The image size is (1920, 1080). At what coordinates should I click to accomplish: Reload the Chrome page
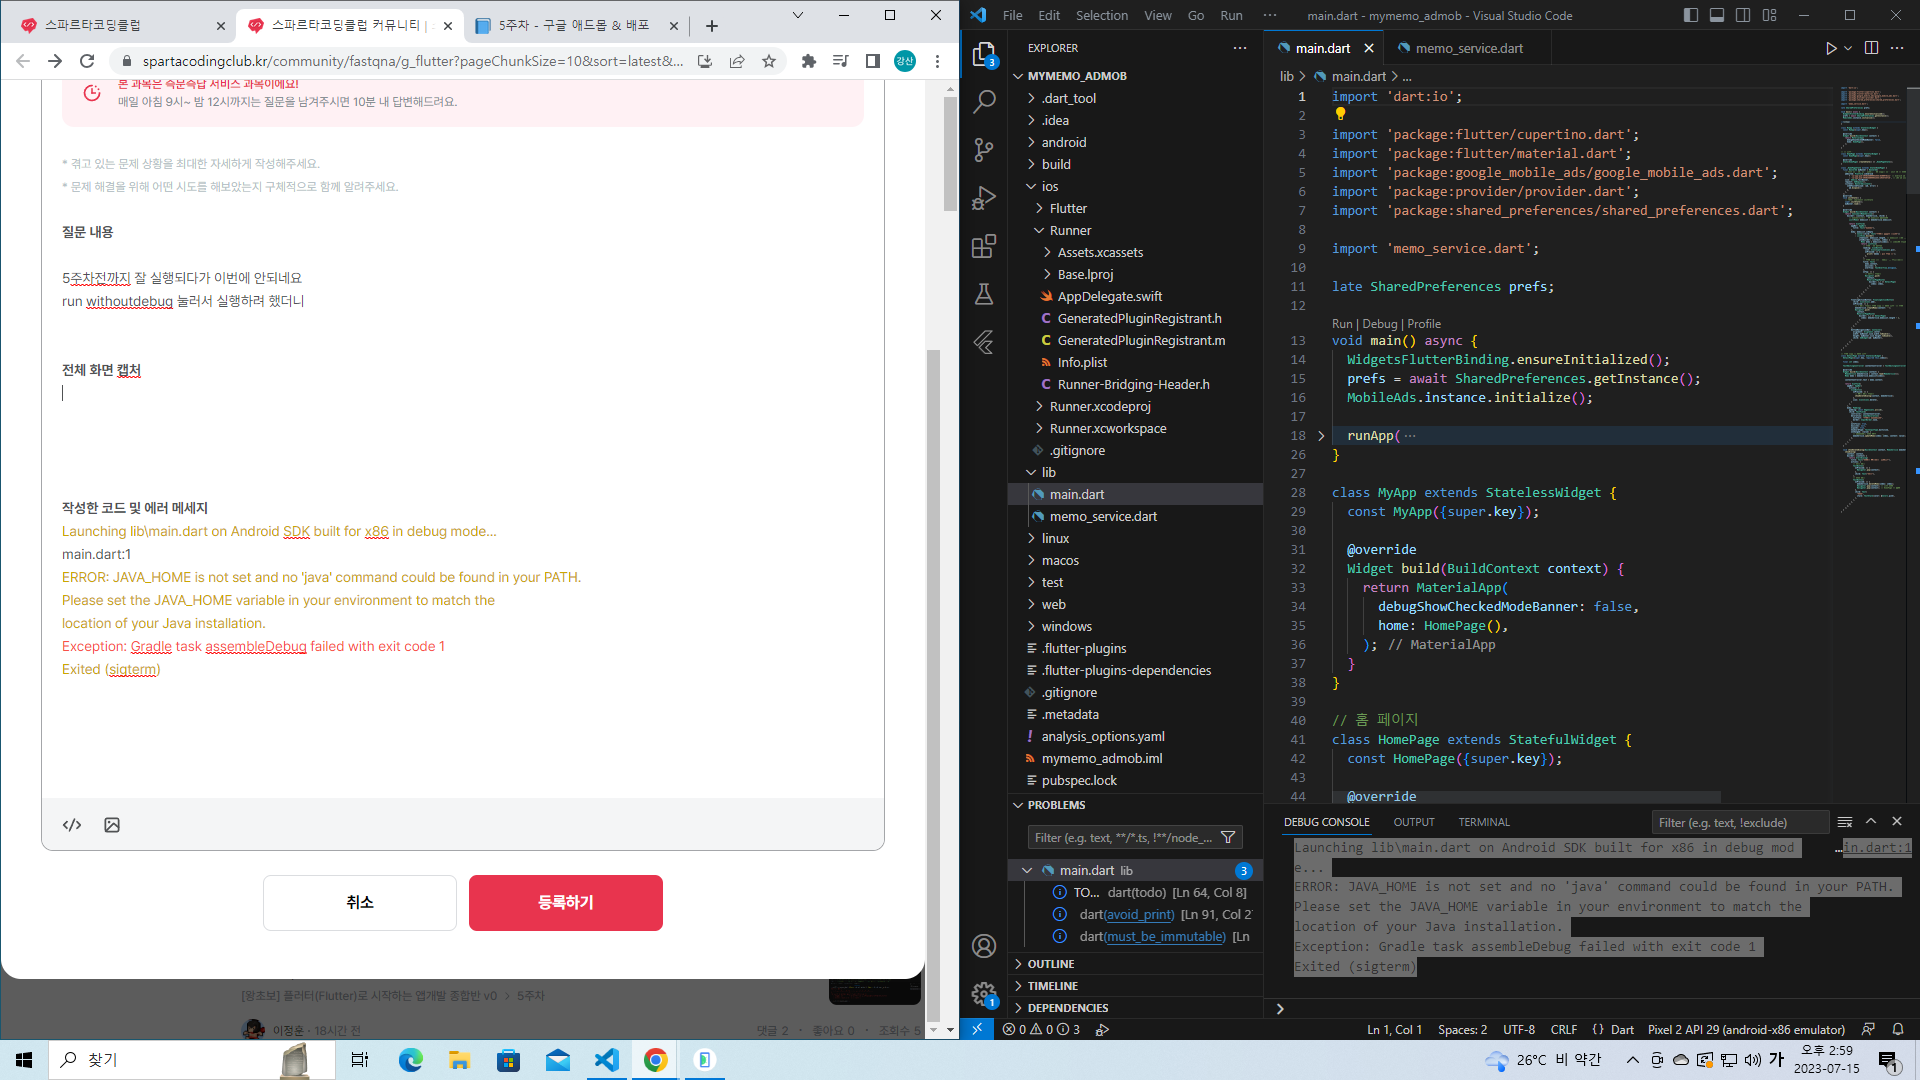pos(87,61)
